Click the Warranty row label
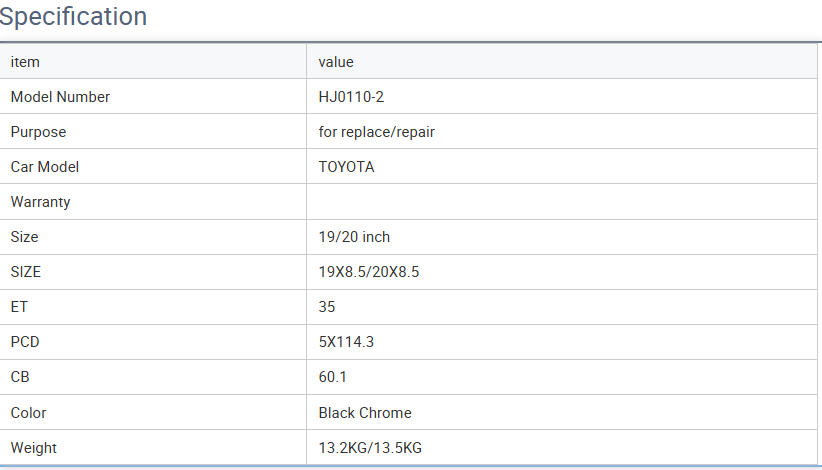The image size is (822, 470). click(x=40, y=202)
